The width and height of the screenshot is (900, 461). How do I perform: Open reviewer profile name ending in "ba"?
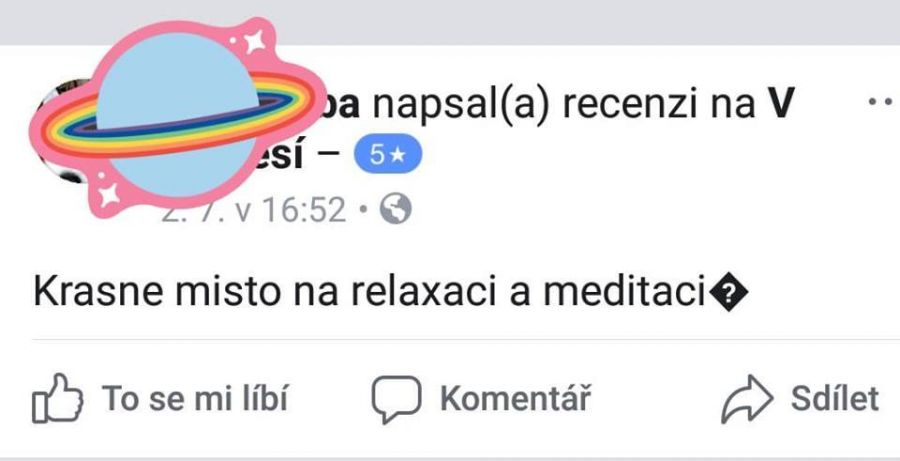click(x=339, y=104)
